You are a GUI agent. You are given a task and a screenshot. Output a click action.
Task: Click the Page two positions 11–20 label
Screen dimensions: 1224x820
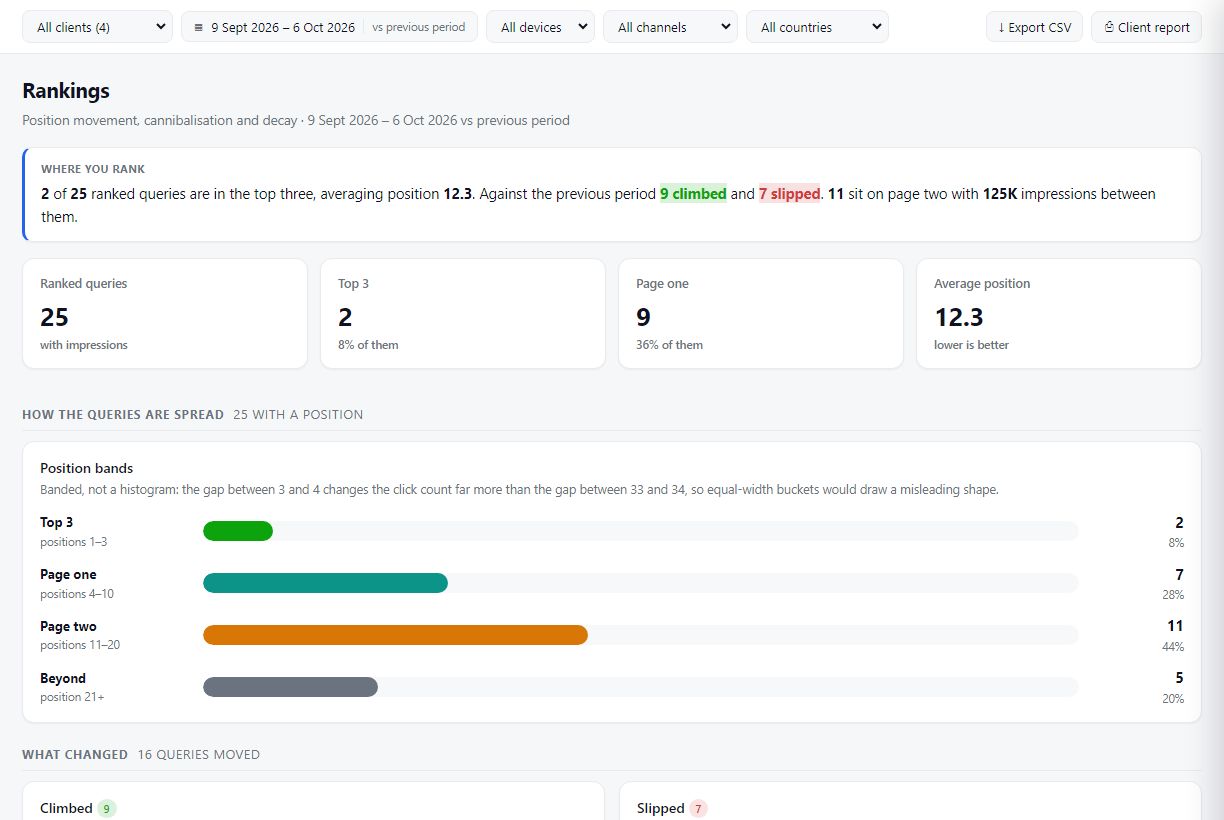pos(80,635)
